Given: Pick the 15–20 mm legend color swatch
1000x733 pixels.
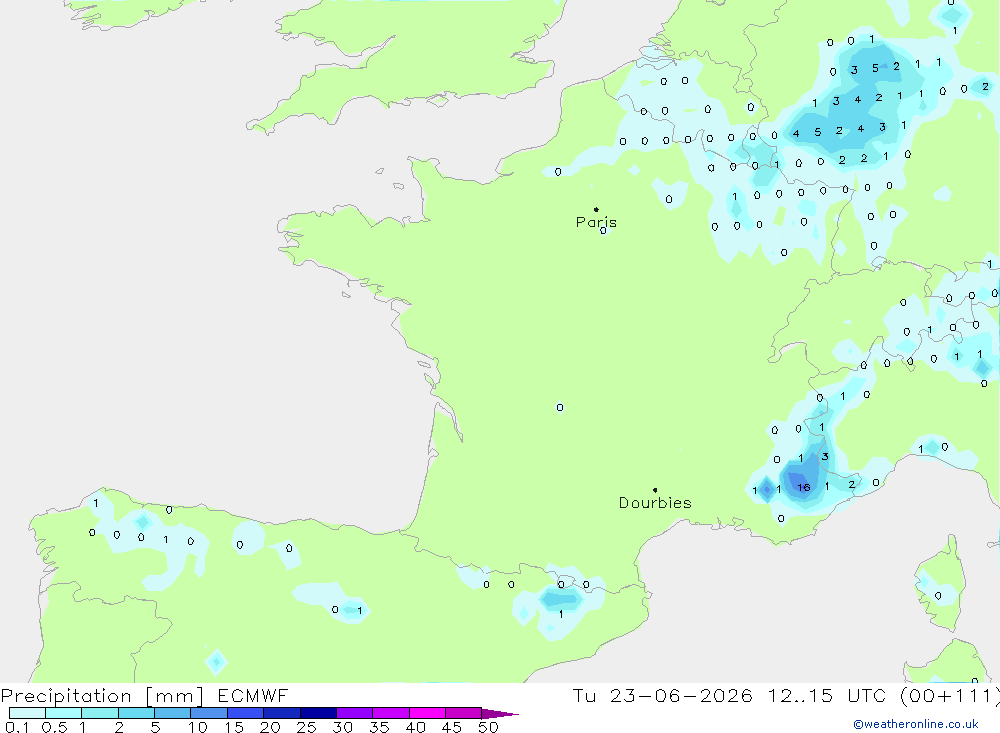Looking at the screenshot, I should (x=246, y=713).
